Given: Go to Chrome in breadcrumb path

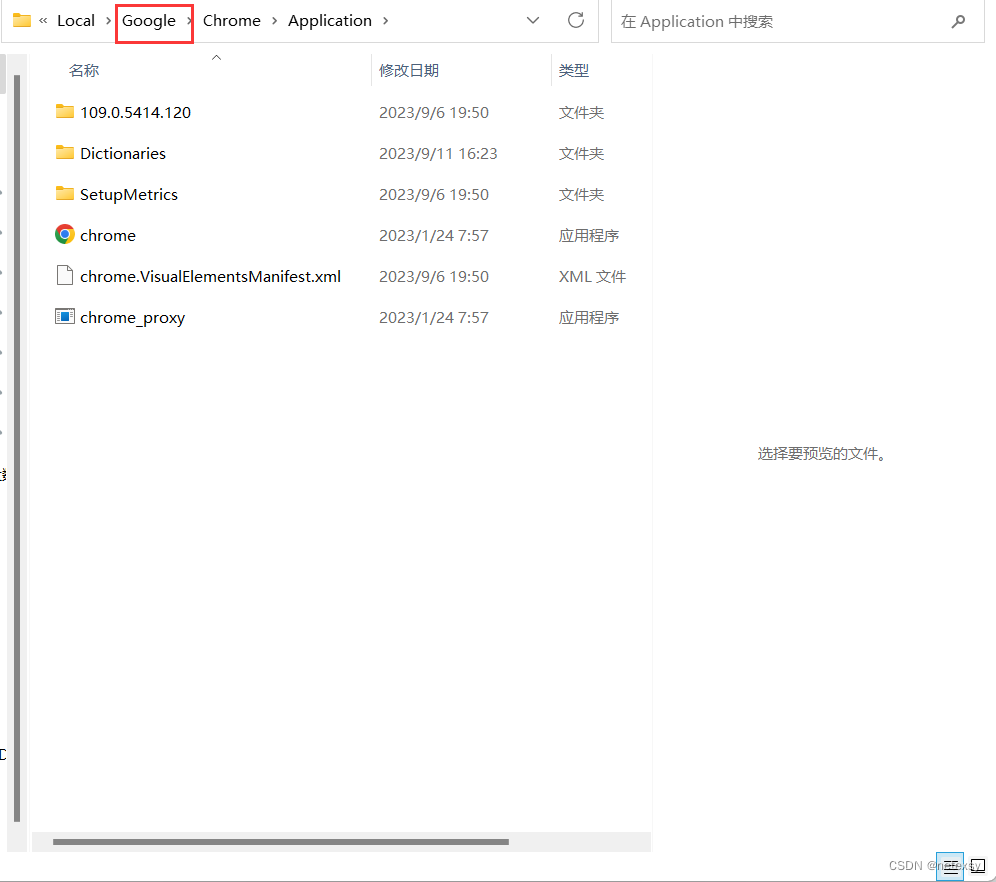Looking at the screenshot, I should point(232,21).
